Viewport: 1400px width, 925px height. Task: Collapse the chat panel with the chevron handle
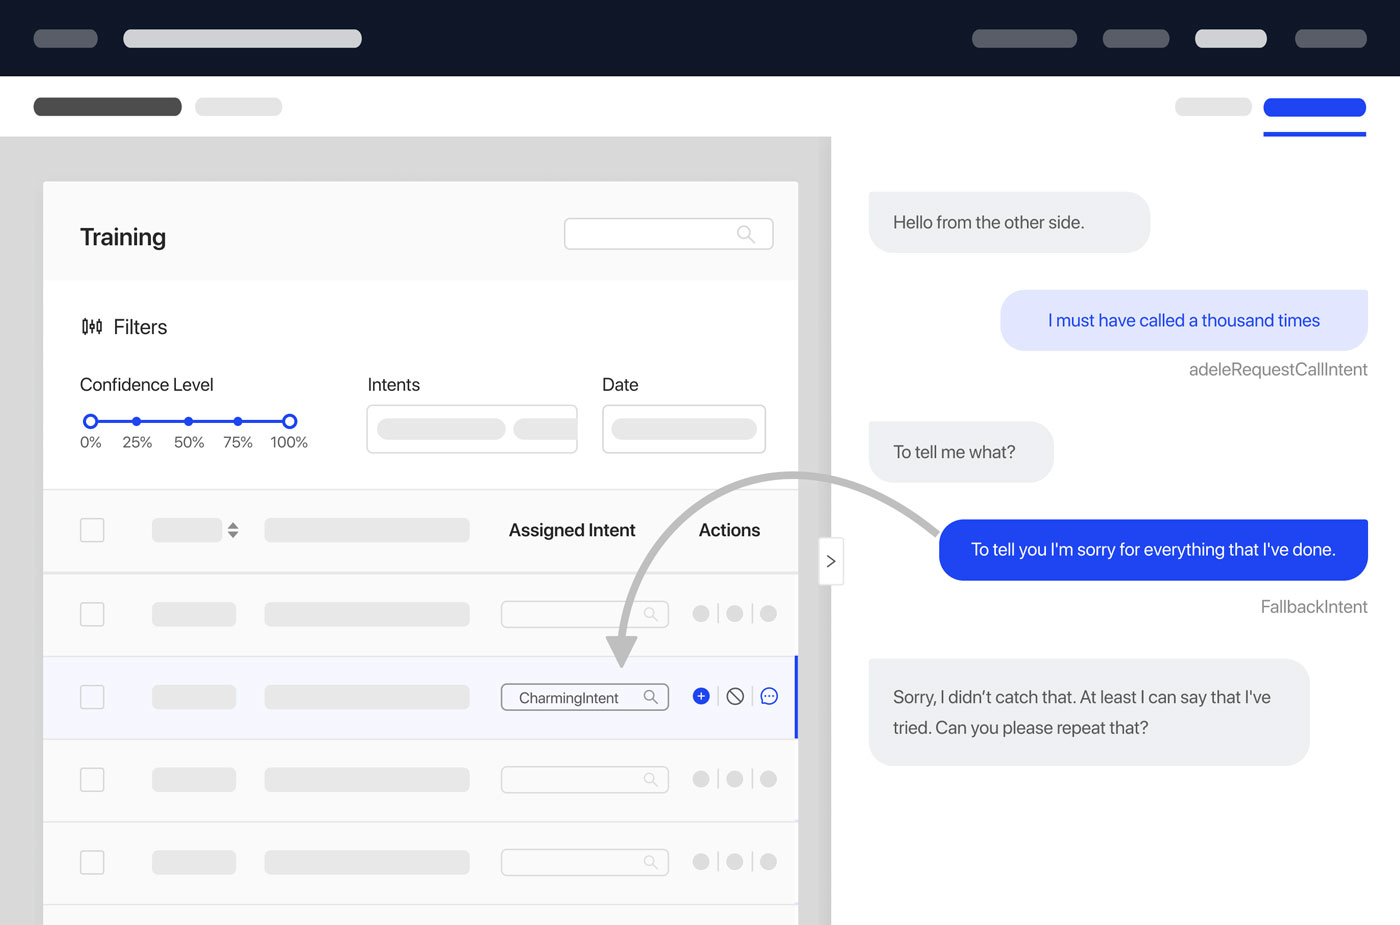[x=831, y=561]
